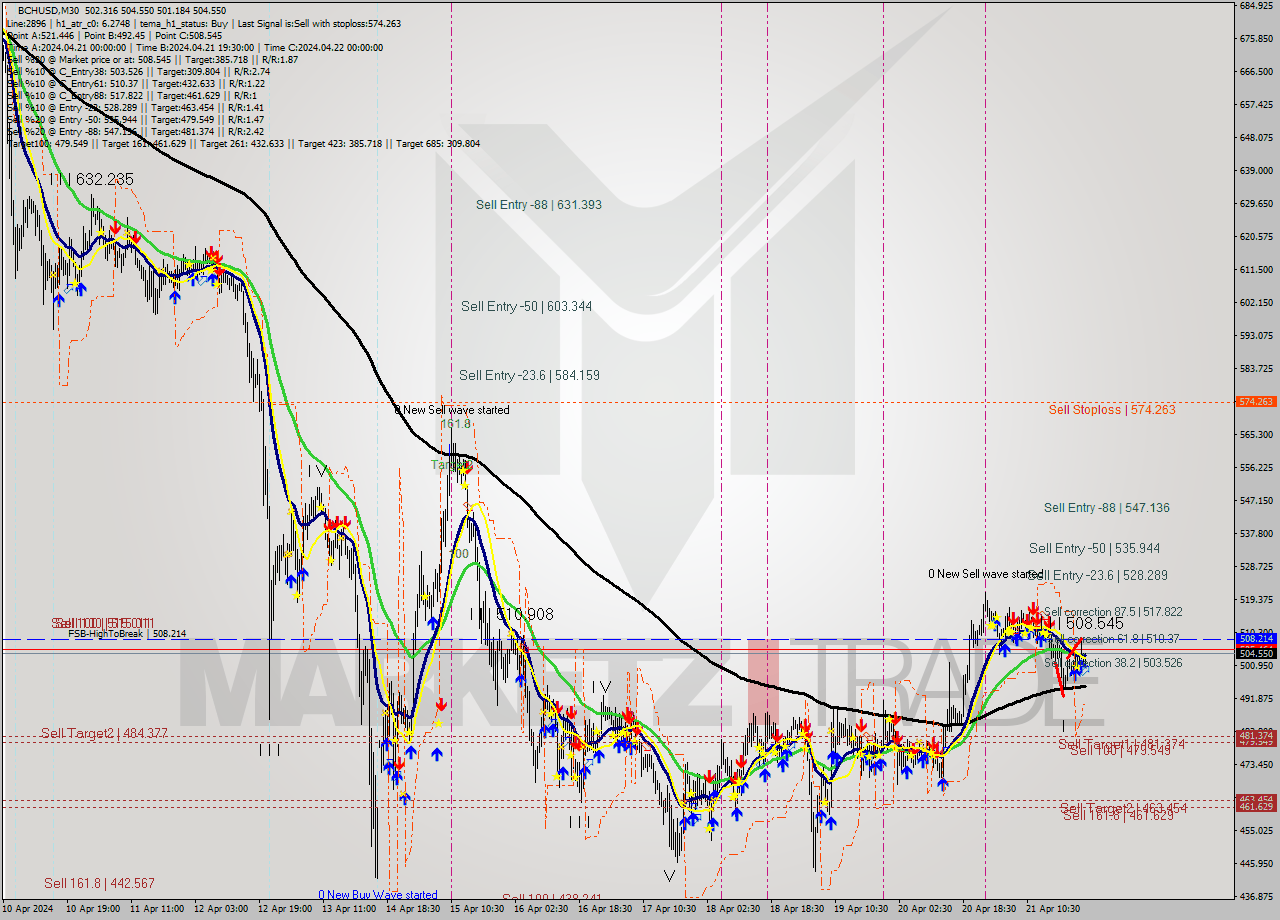This screenshot has height=920, width=1280.
Task: Click the 'Sell Stoploss | 574.263' label
Action: coord(1112,410)
